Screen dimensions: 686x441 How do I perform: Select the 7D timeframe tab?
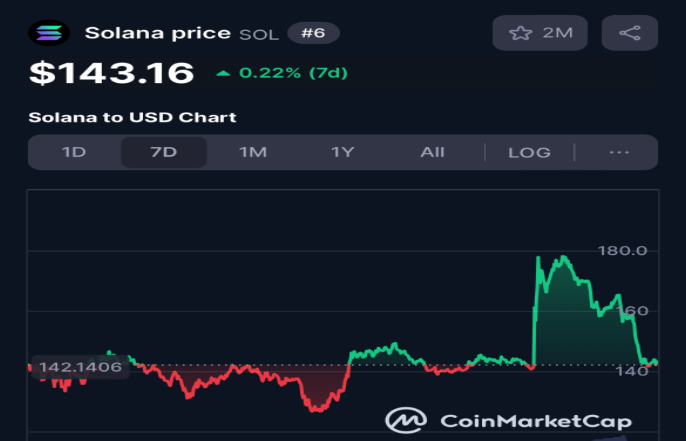coord(163,152)
